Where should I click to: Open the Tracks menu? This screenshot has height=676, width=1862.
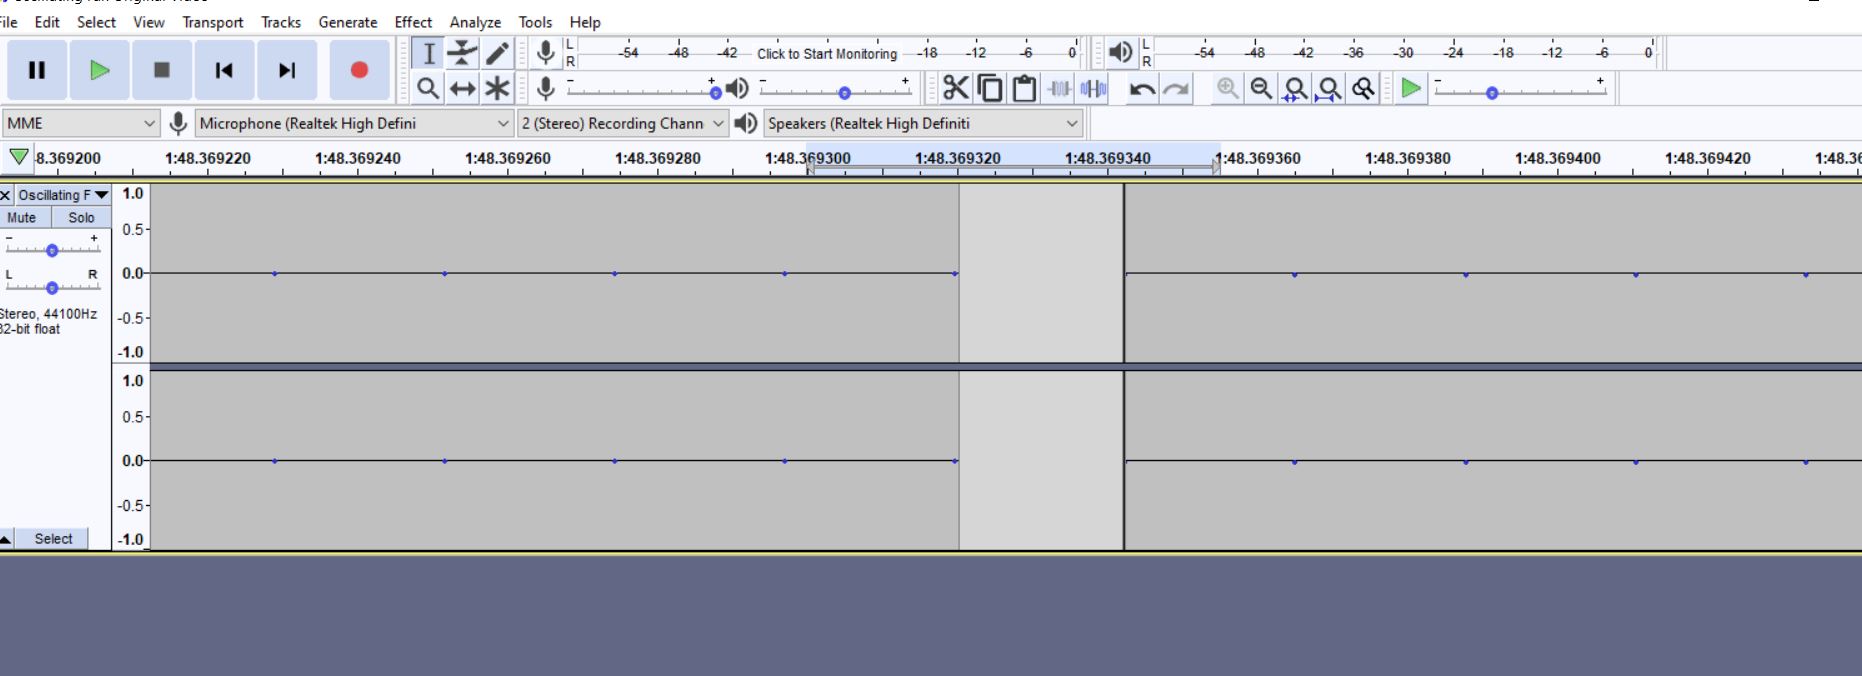pos(281,22)
